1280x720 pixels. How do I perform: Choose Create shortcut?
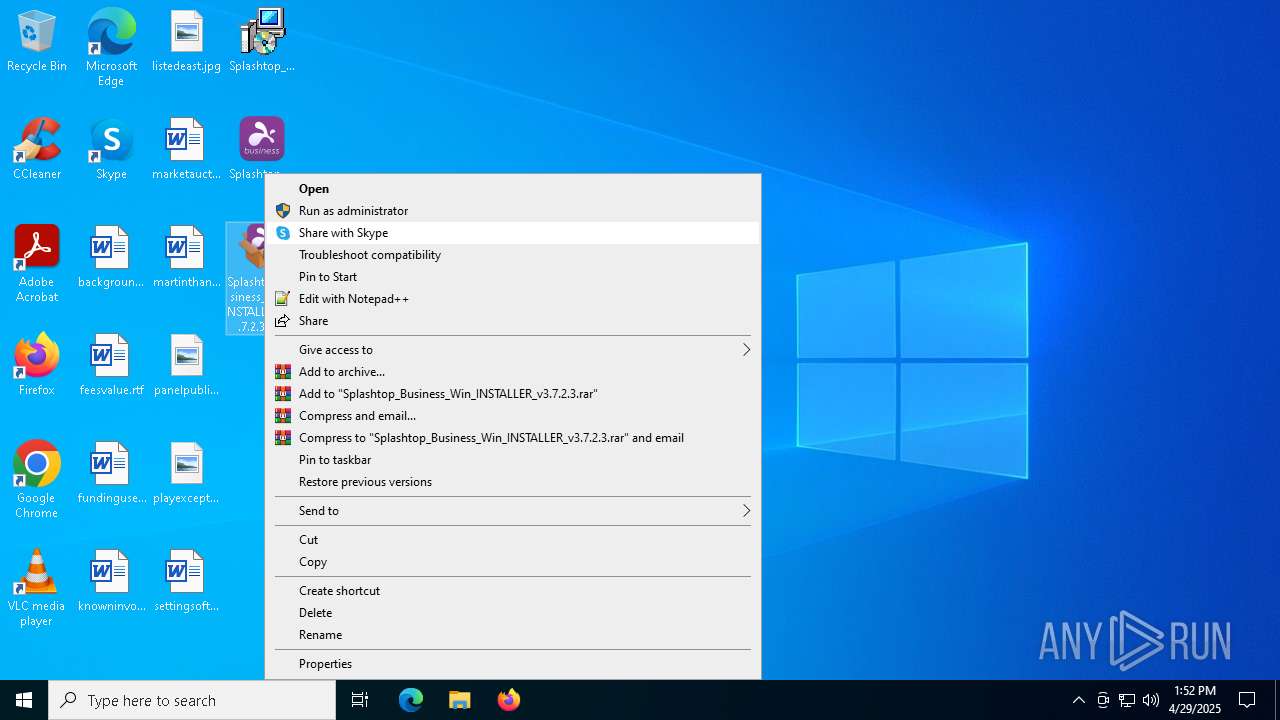(513, 591)
